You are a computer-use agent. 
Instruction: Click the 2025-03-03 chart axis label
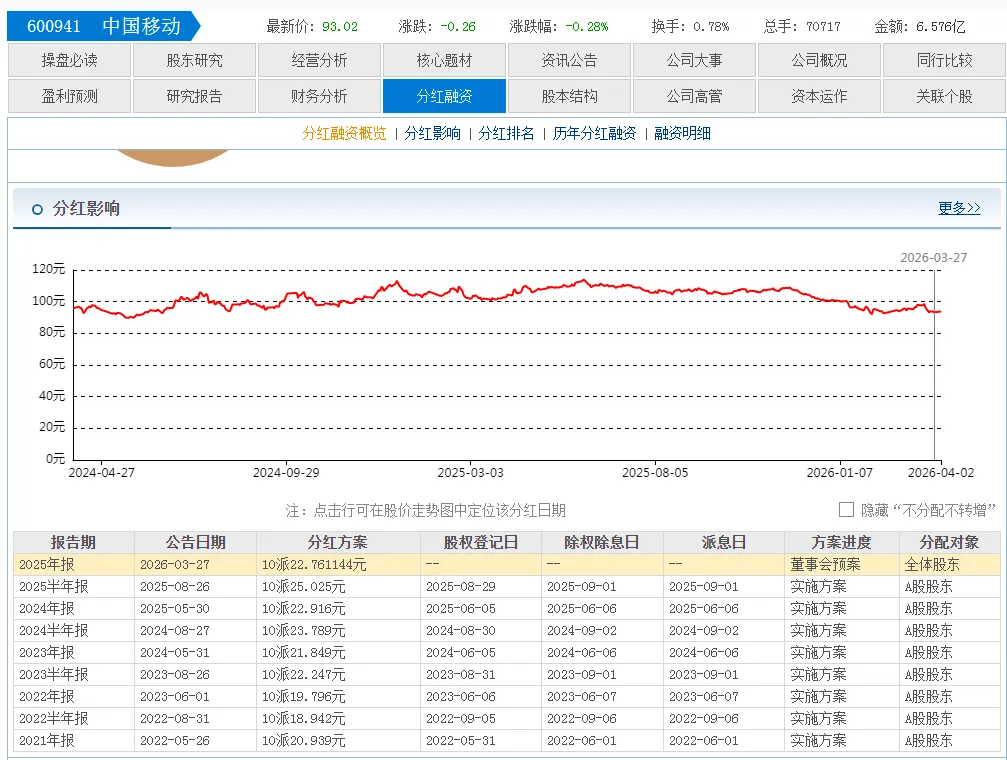[470, 473]
